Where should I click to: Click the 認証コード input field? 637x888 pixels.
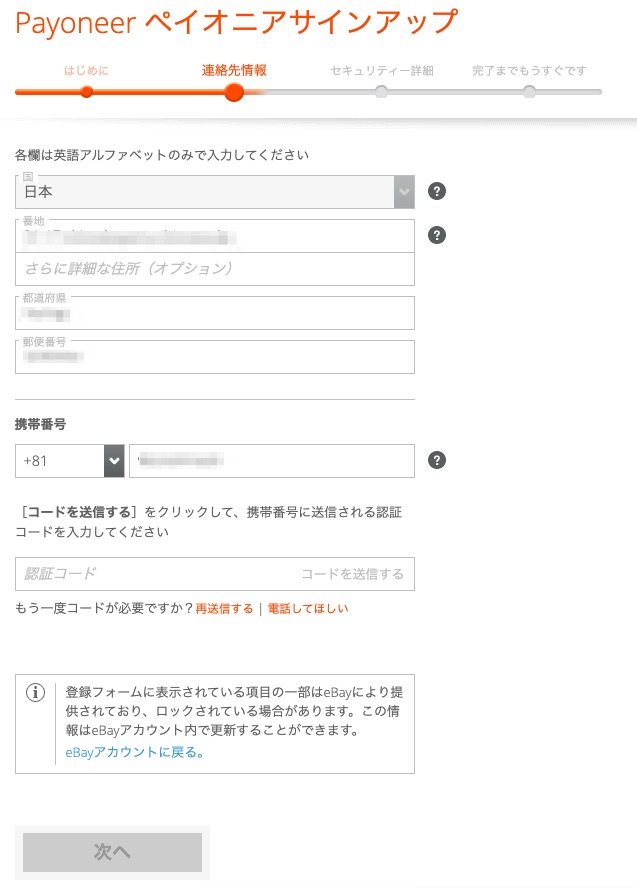tap(150, 574)
